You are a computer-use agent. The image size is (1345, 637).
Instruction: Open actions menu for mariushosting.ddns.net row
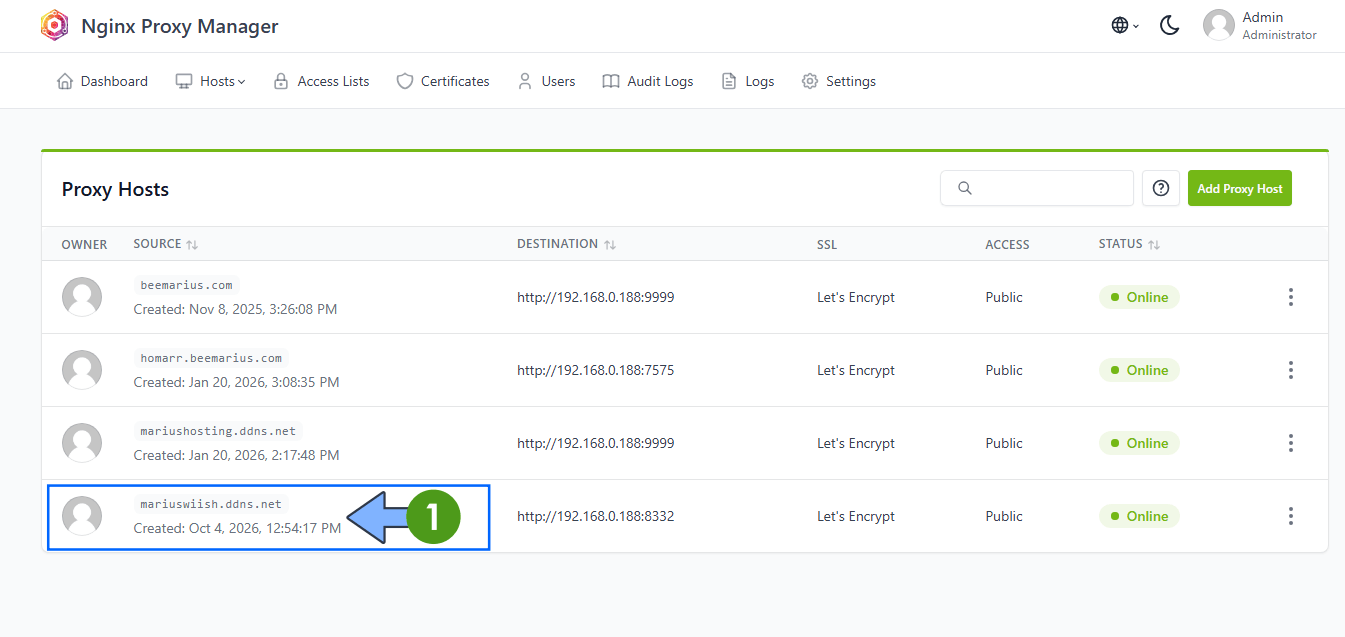click(1291, 443)
